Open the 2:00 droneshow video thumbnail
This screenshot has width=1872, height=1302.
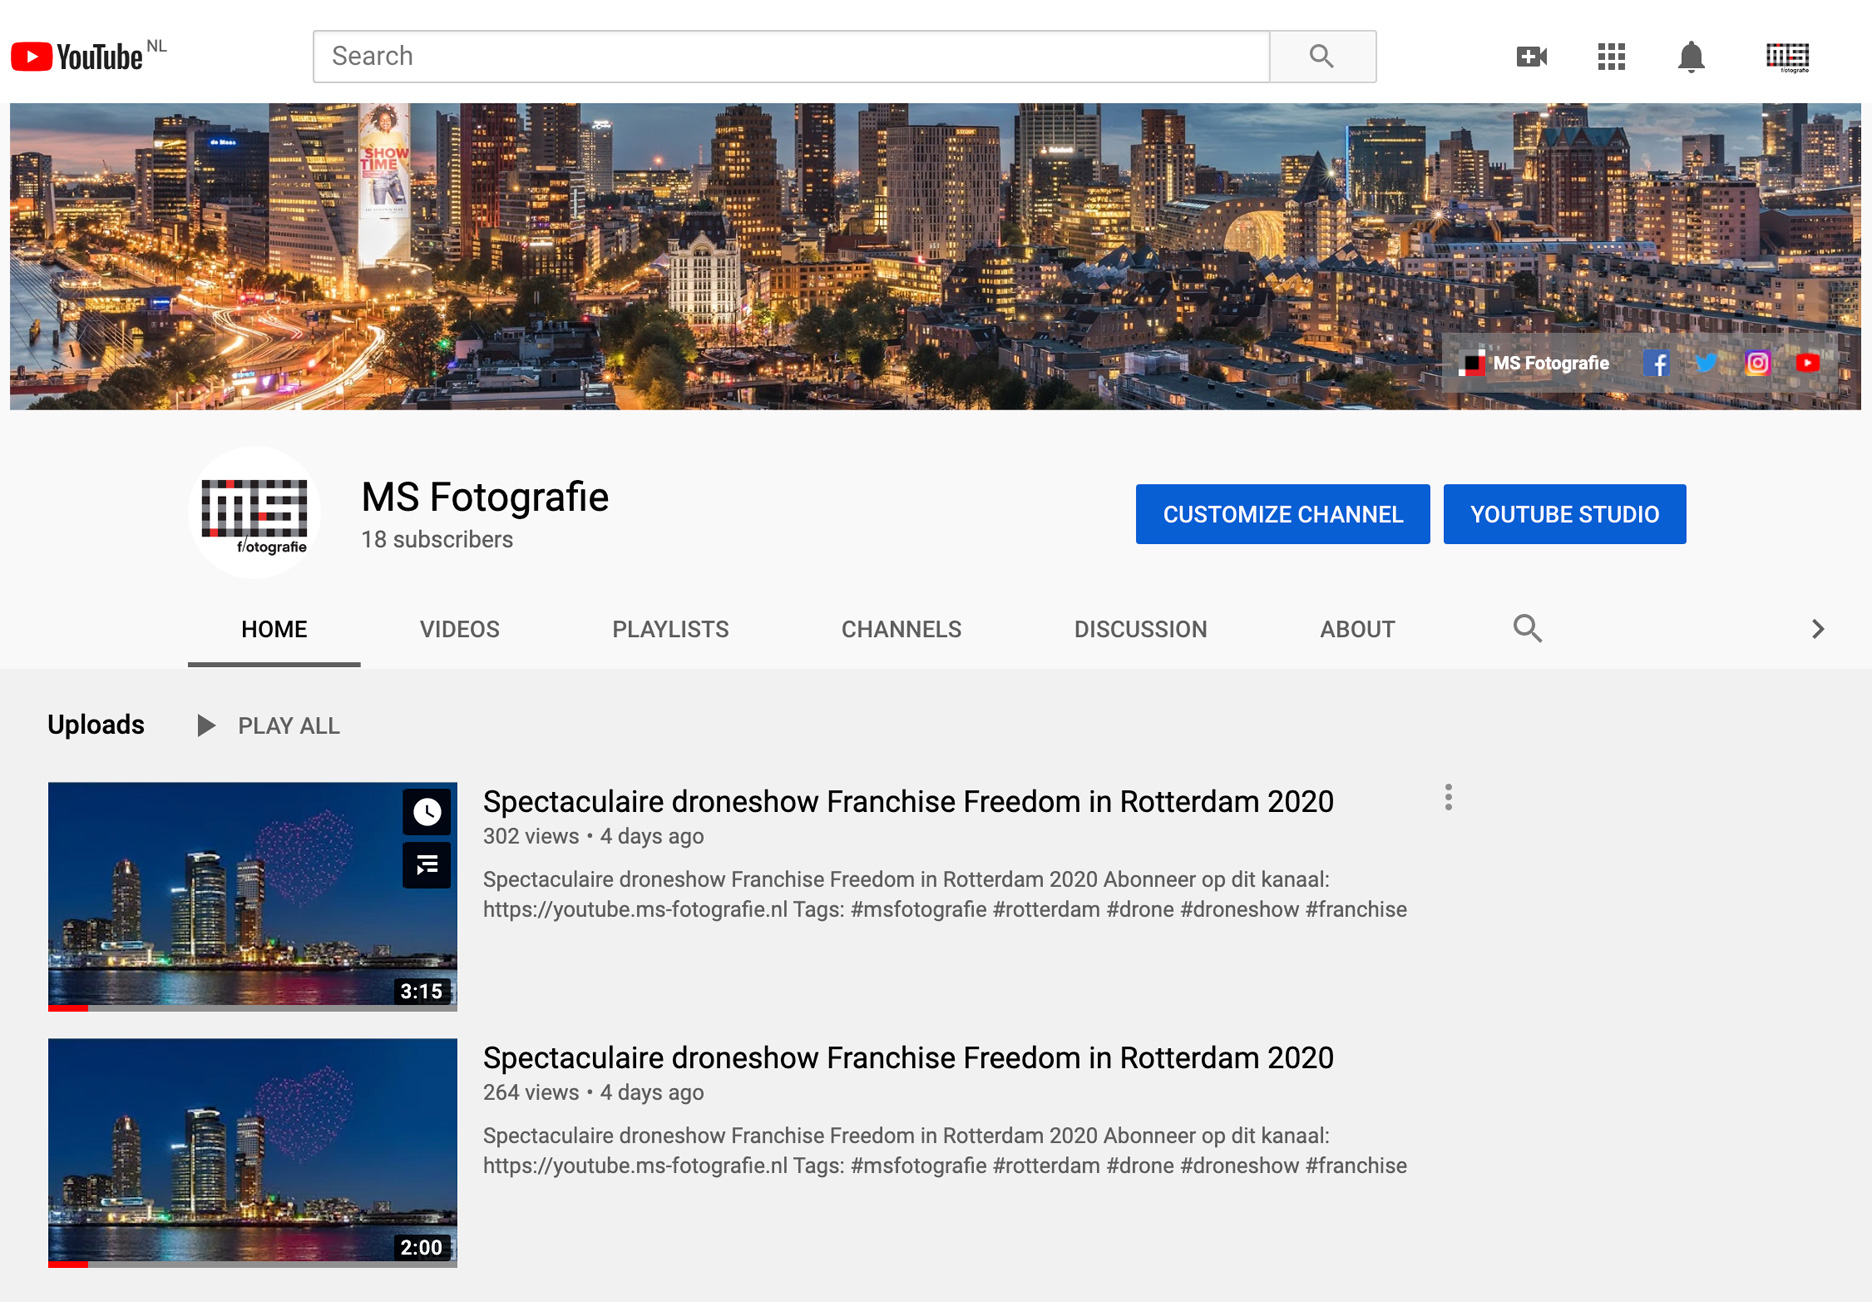(252, 1152)
